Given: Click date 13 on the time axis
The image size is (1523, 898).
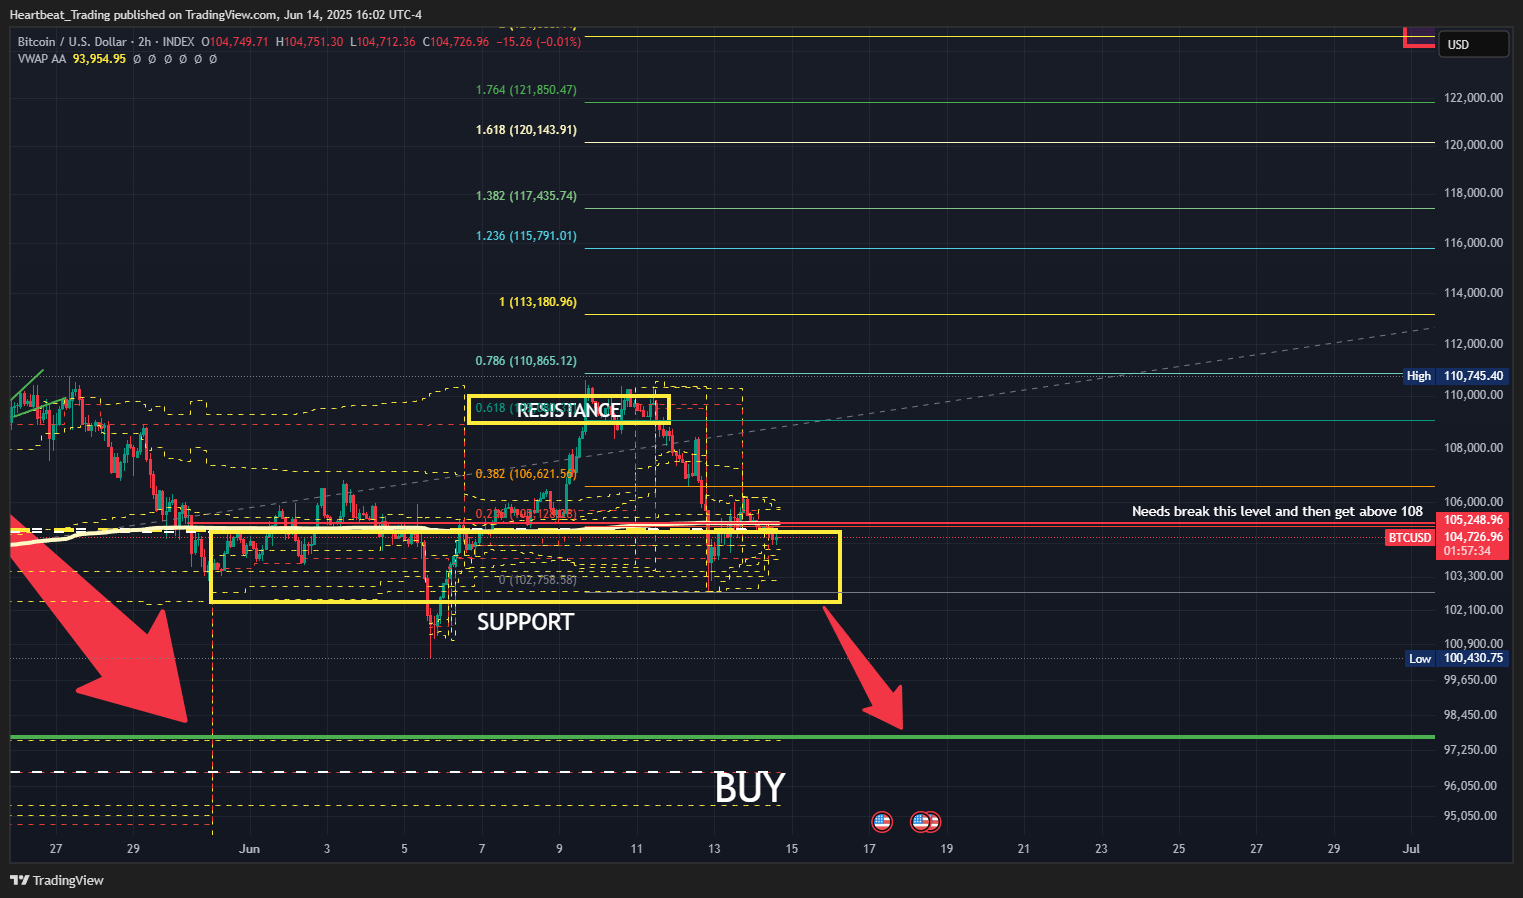Looking at the screenshot, I should click(714, 849).
